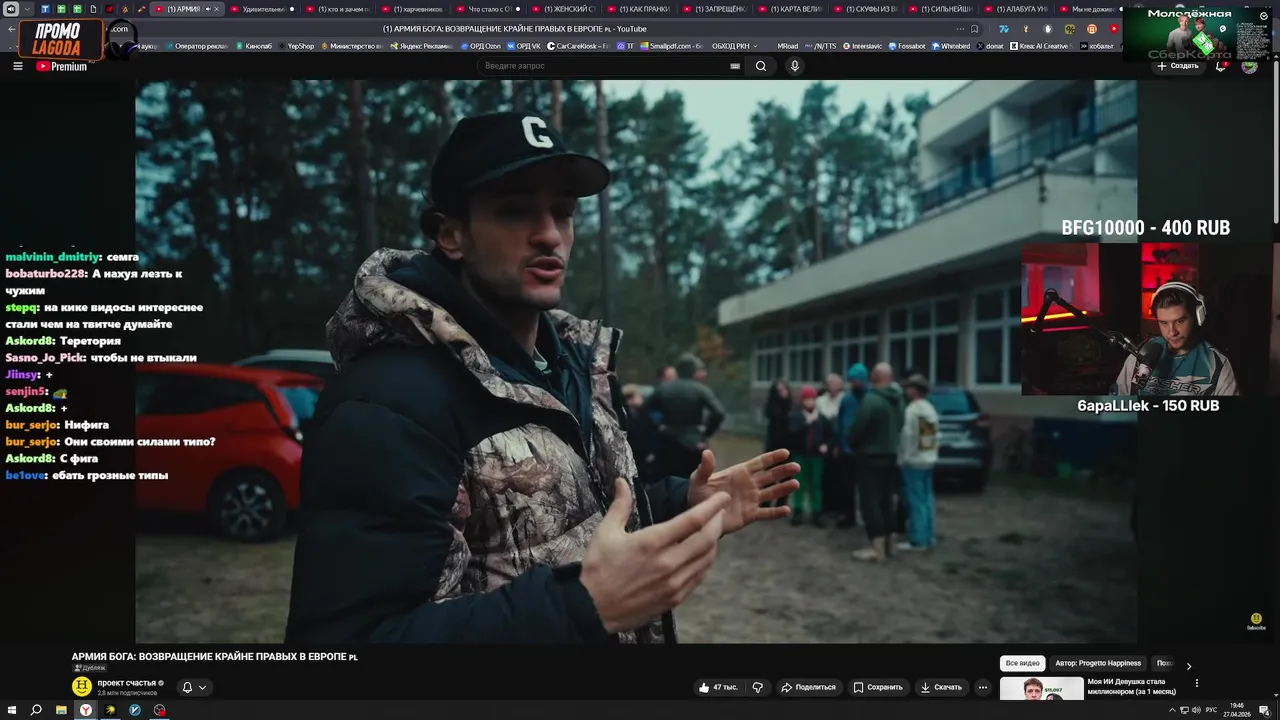Open the on-screen keyboard in search box
The height and width of the screenshot is (720, 1280).
click(735, 66)
